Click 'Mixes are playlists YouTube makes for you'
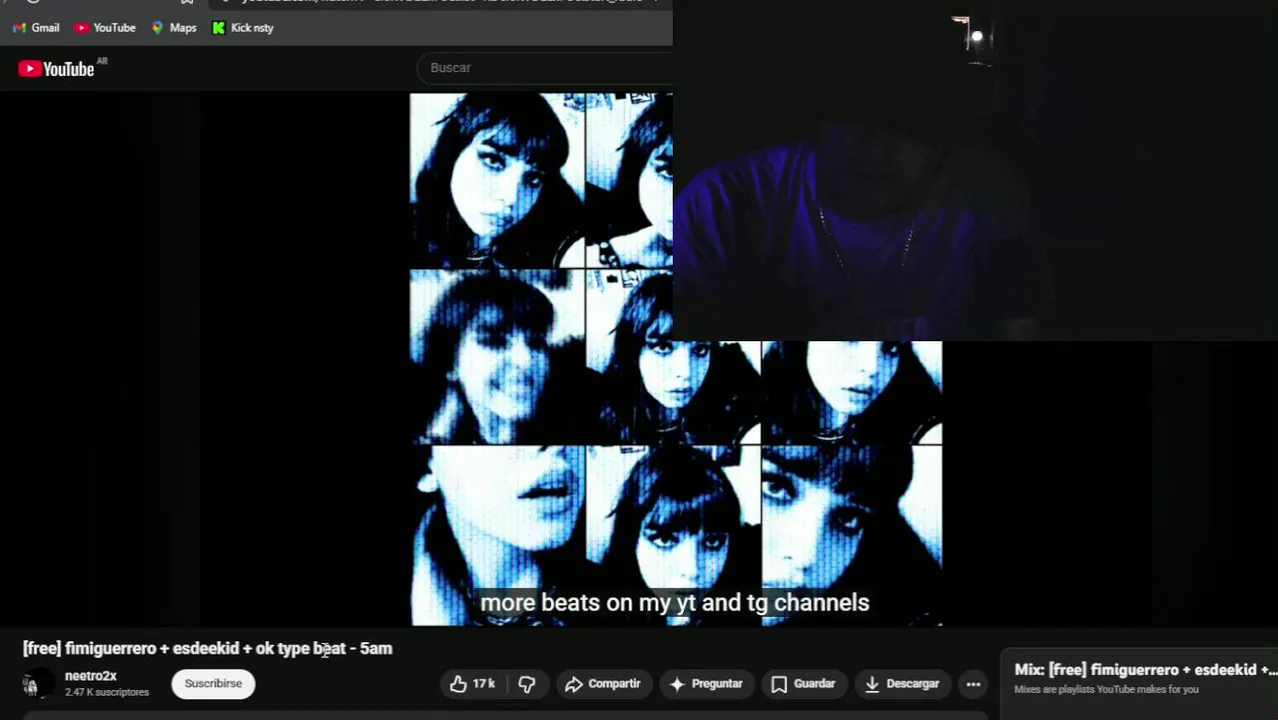Image resolution: width=1278 pixels, height=720 pixels. click(x=1106, y=689)
